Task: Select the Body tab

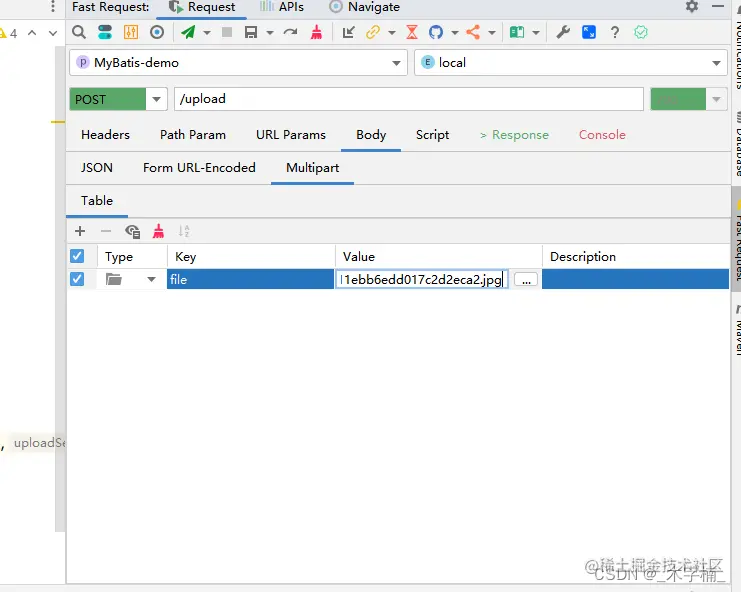Action: [371, 135]
